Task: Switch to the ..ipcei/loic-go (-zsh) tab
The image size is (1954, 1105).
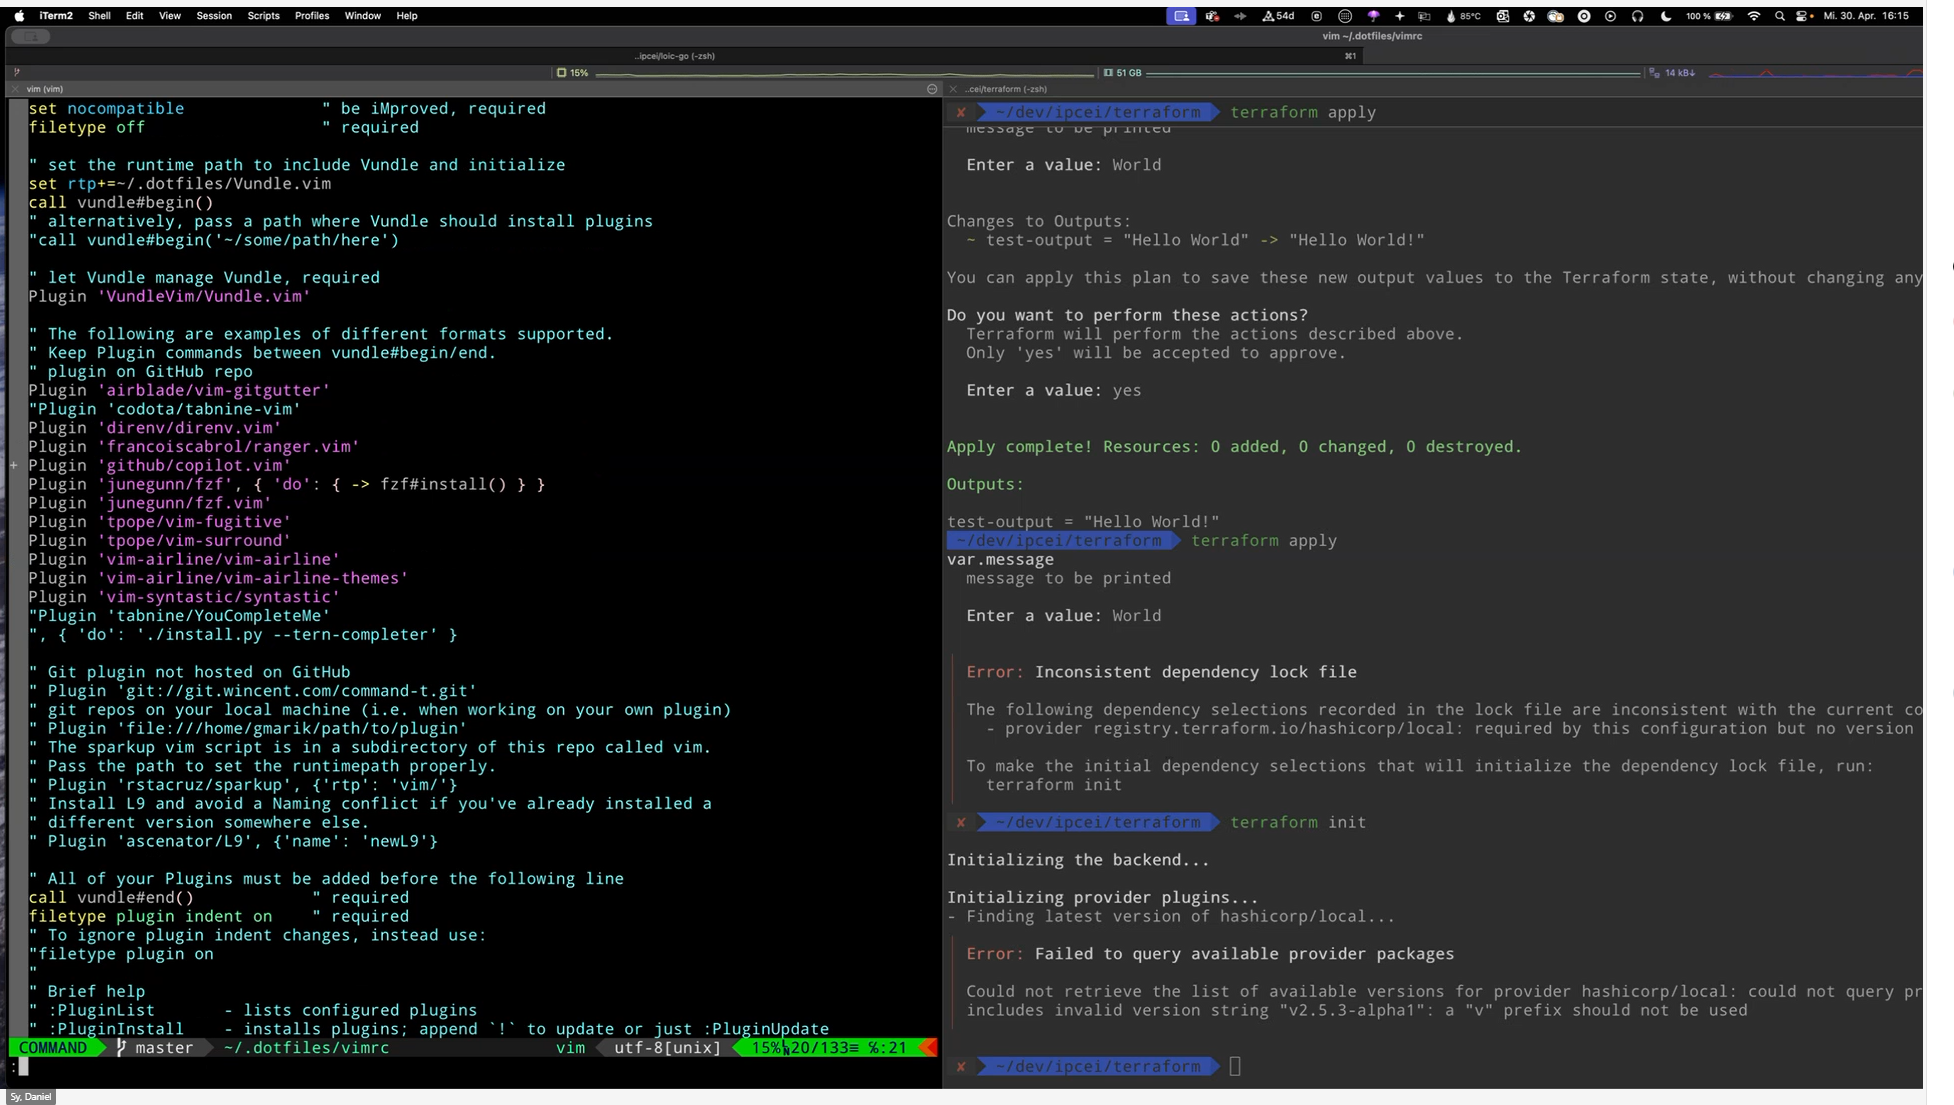Action: click(674, 56)
